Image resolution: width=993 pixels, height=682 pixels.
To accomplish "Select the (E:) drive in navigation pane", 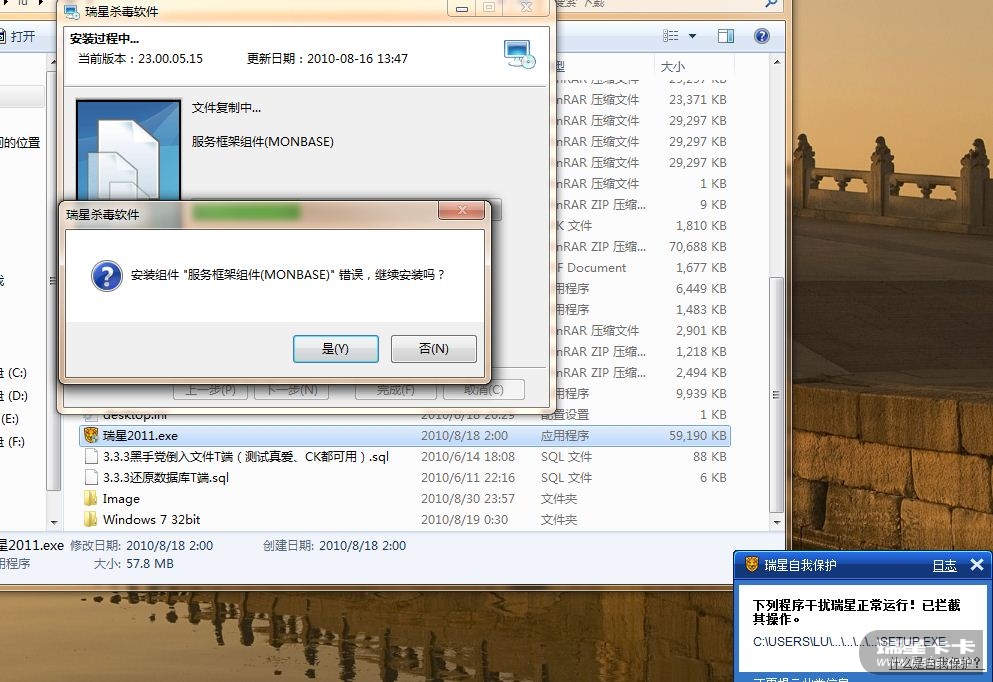I will click(x=10, y=419).
